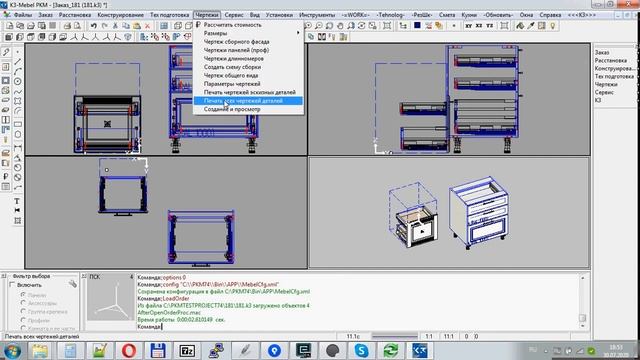Open the 'Файлы' menu
Image resolution: width=640 pixels, height=360 pixels.
(x=23, y=15)
